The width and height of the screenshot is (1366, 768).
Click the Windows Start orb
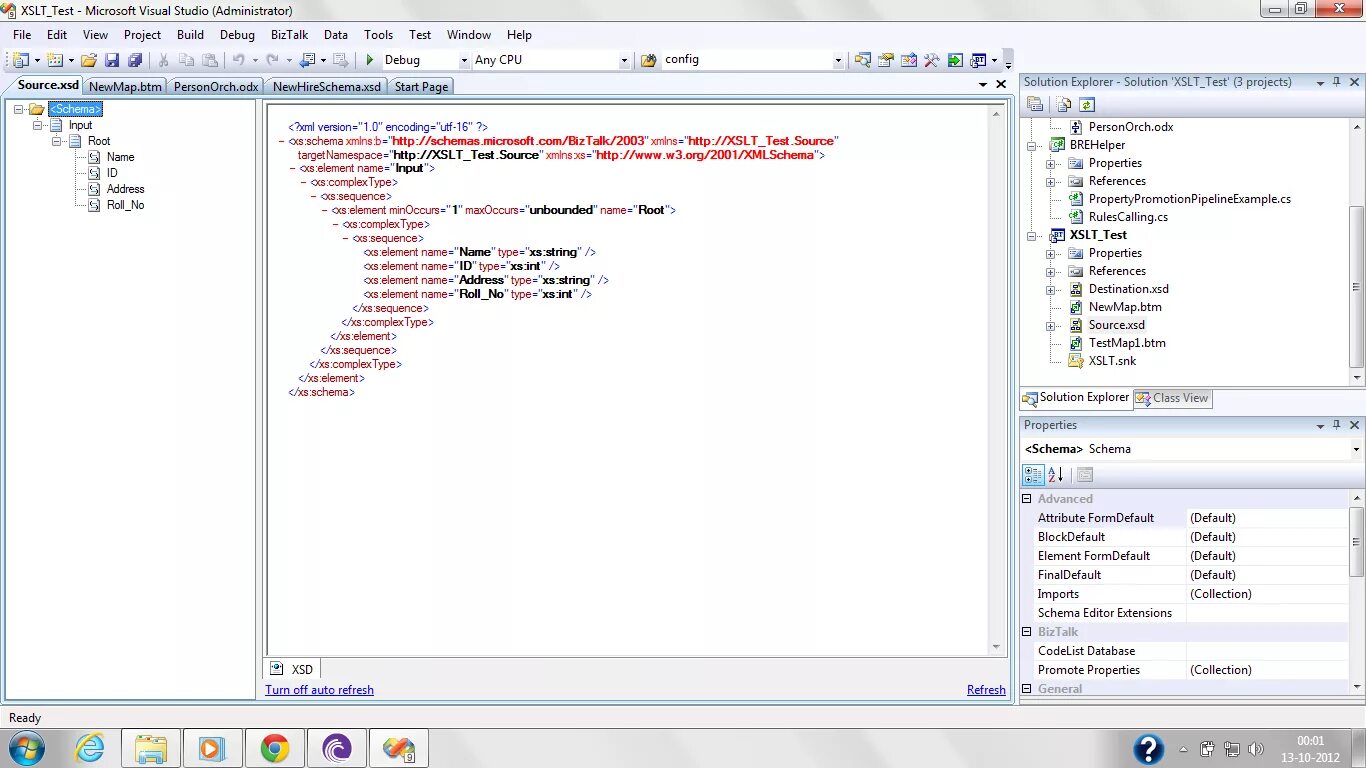coord(26,748)
